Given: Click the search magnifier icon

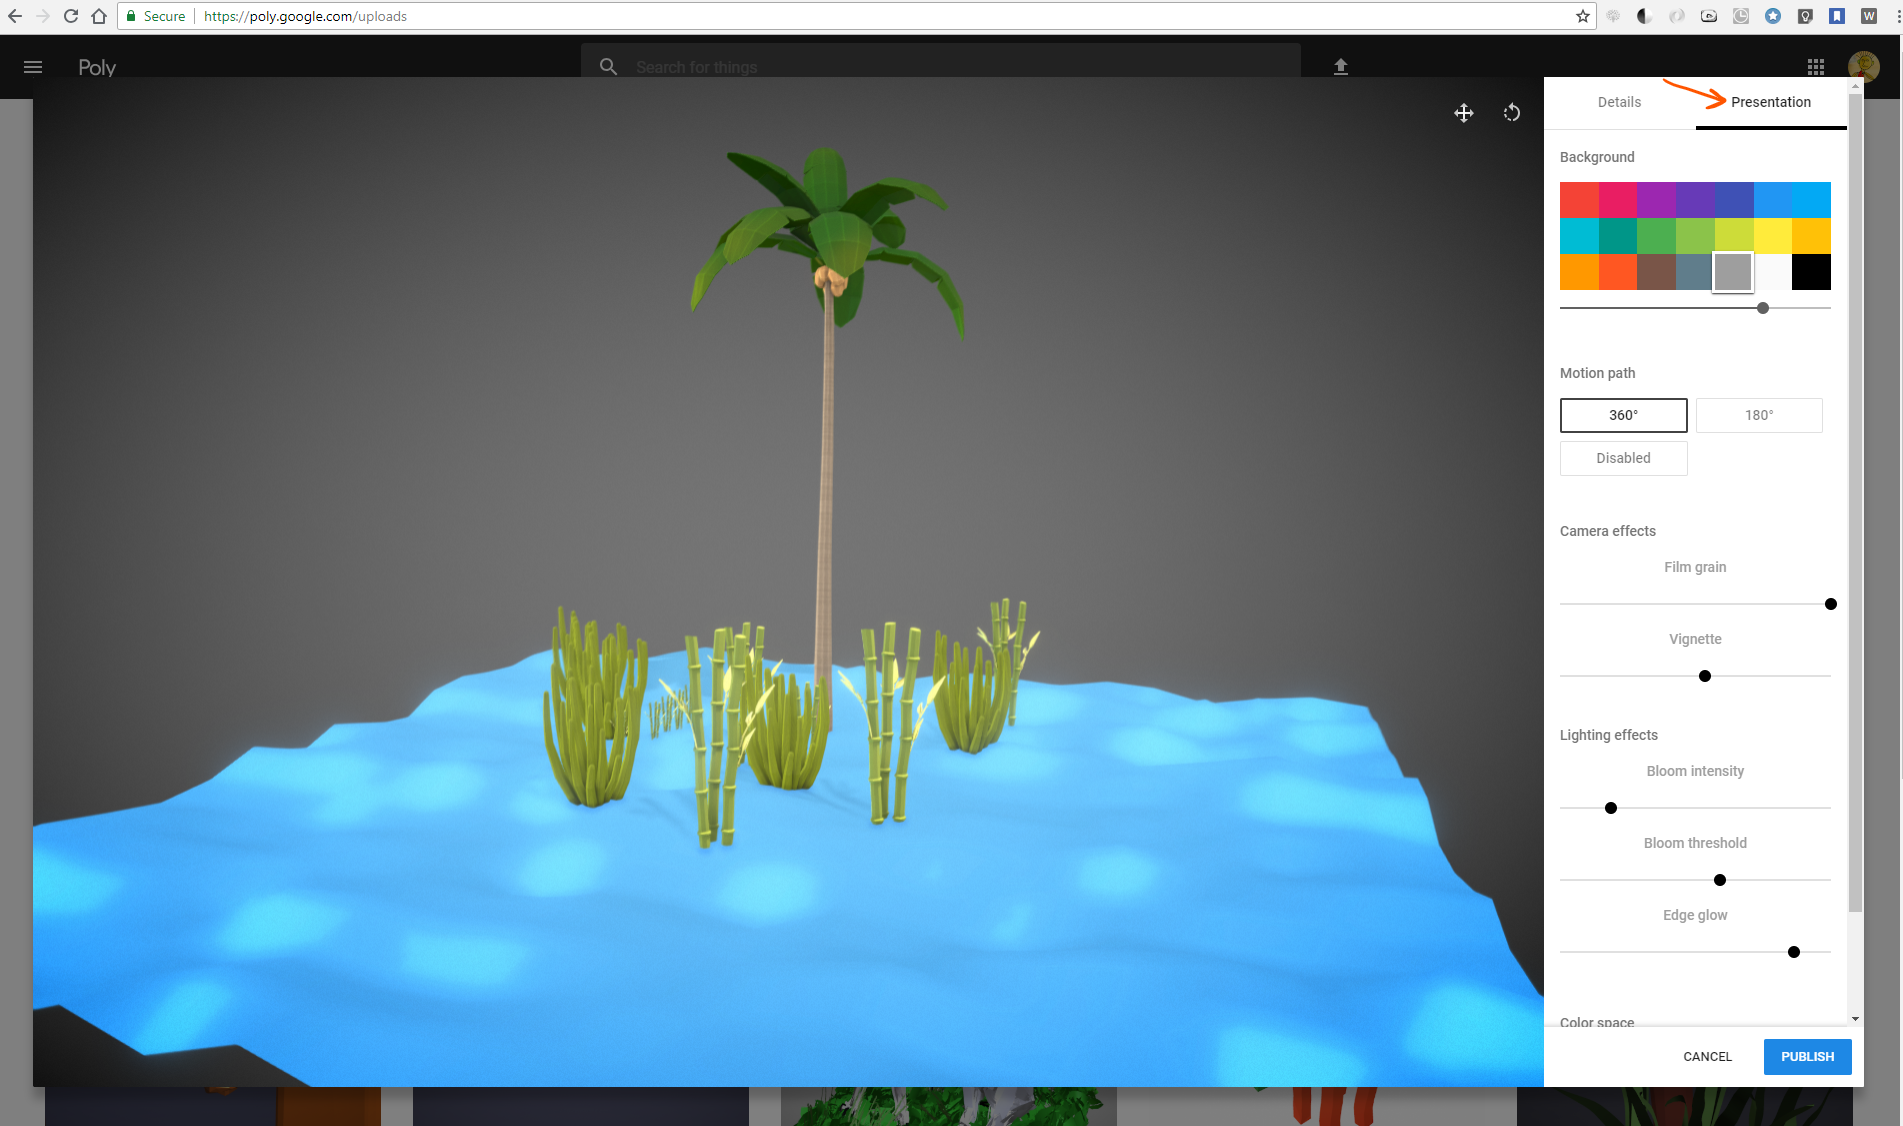Looking at the screenshot, I should point(608,66).
